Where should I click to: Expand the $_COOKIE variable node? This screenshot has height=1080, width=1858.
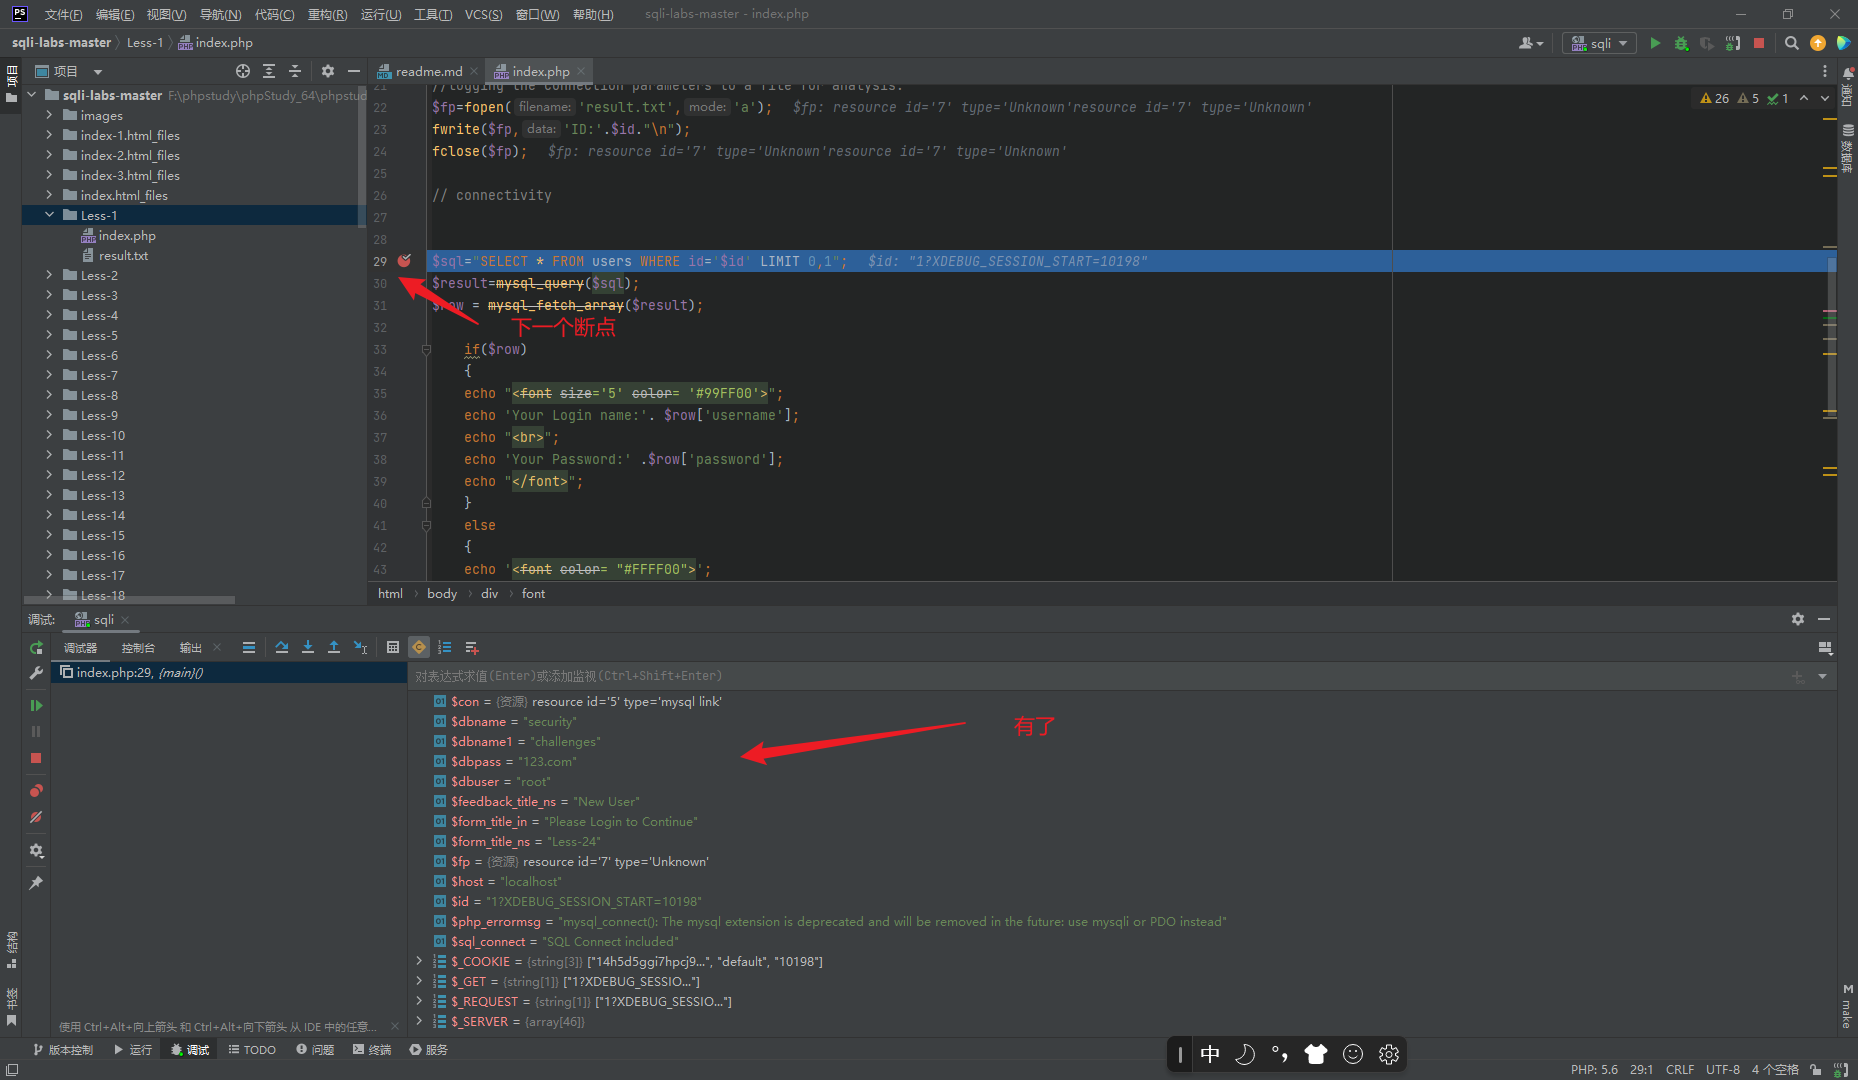(419, 961)
